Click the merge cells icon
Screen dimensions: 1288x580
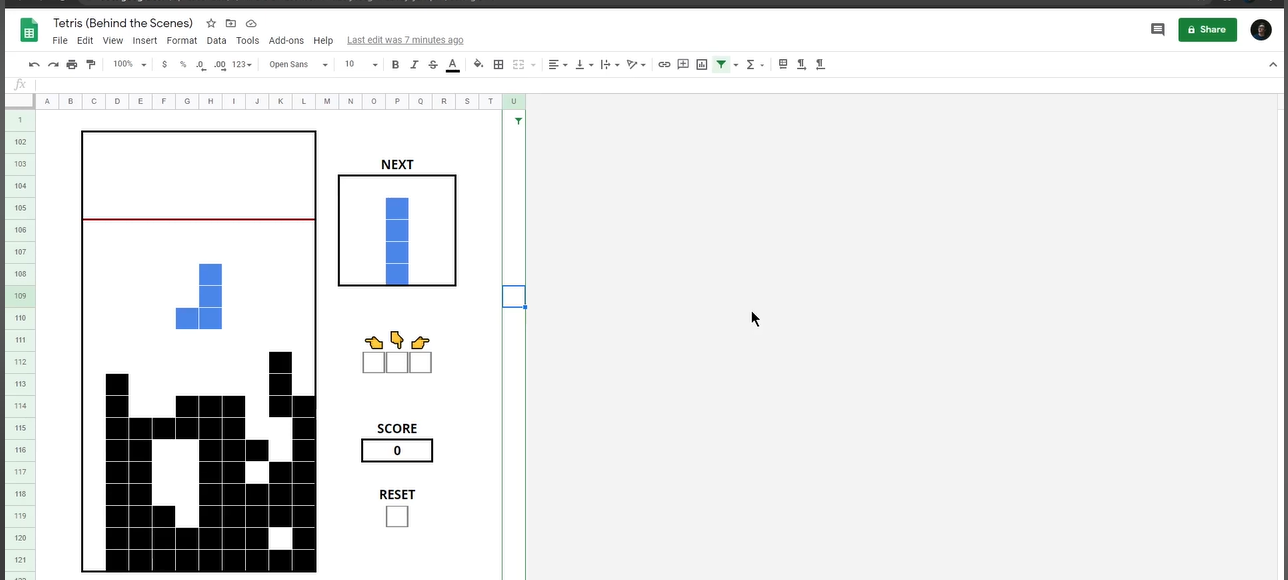pos(518,64)
